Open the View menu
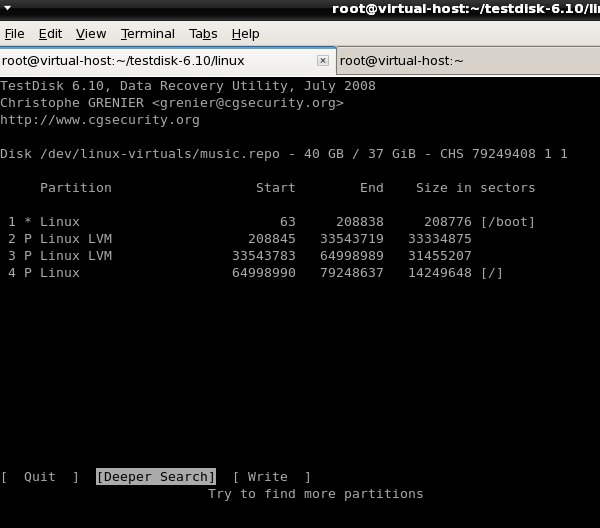The image size is (600, 528). tap(91, 34)
